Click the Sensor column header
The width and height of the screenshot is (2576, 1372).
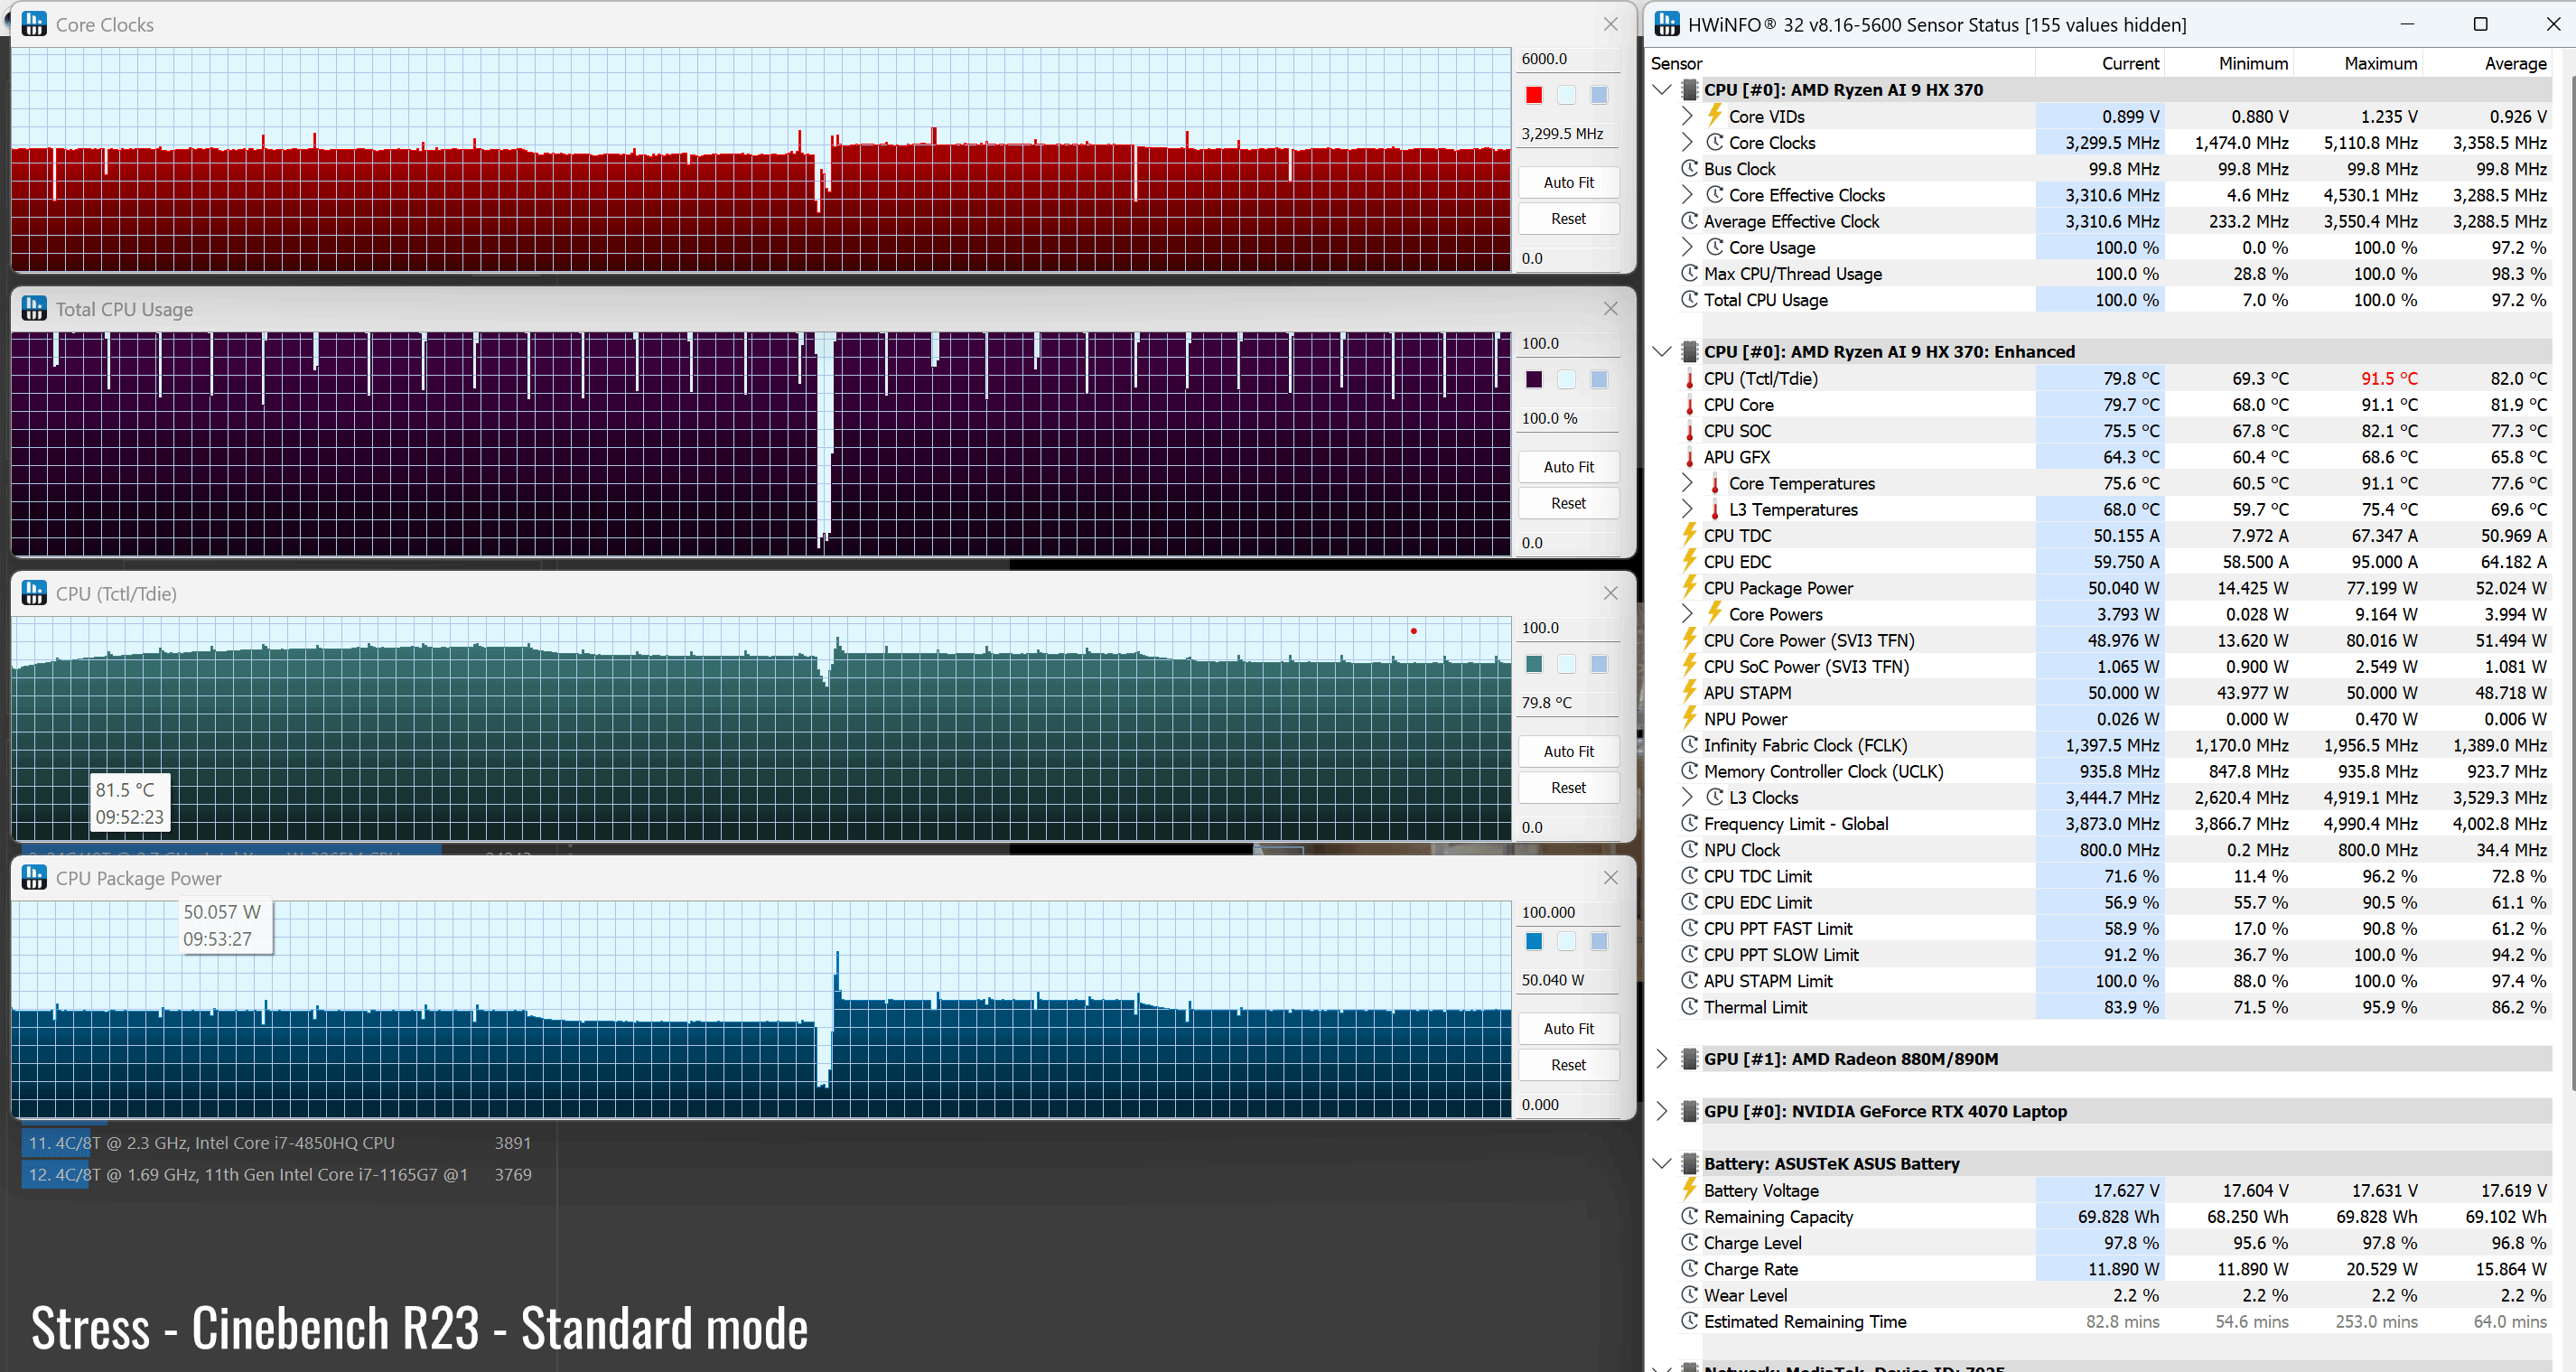[1840, 63]
